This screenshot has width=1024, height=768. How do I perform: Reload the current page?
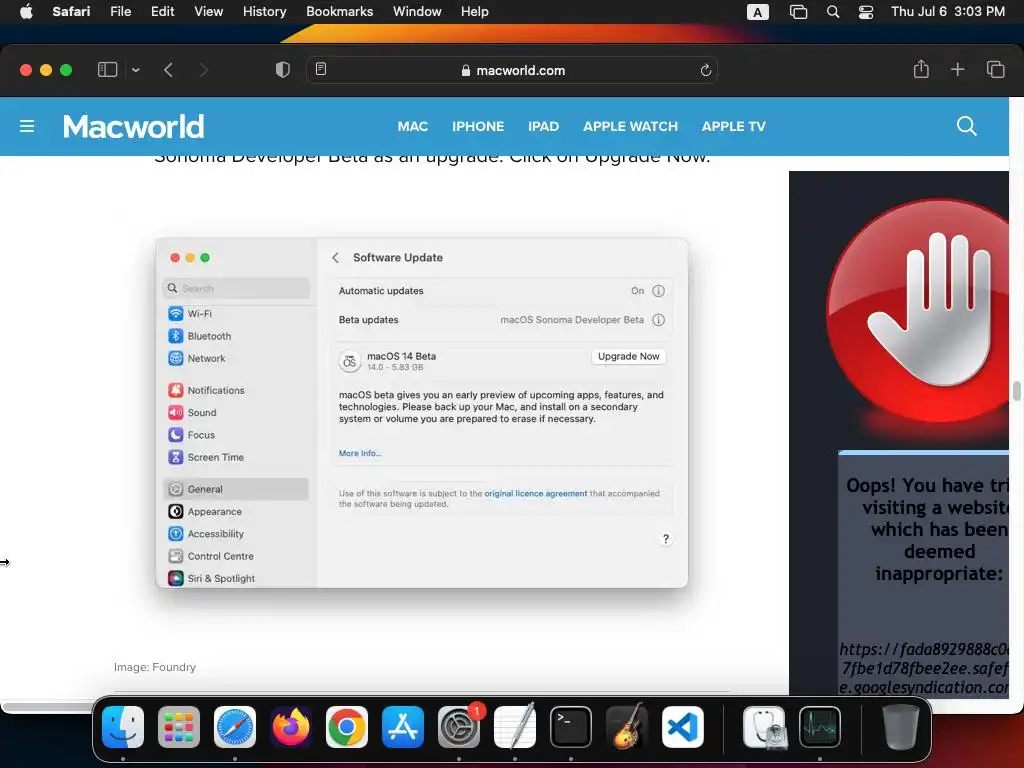pos(705,70)
